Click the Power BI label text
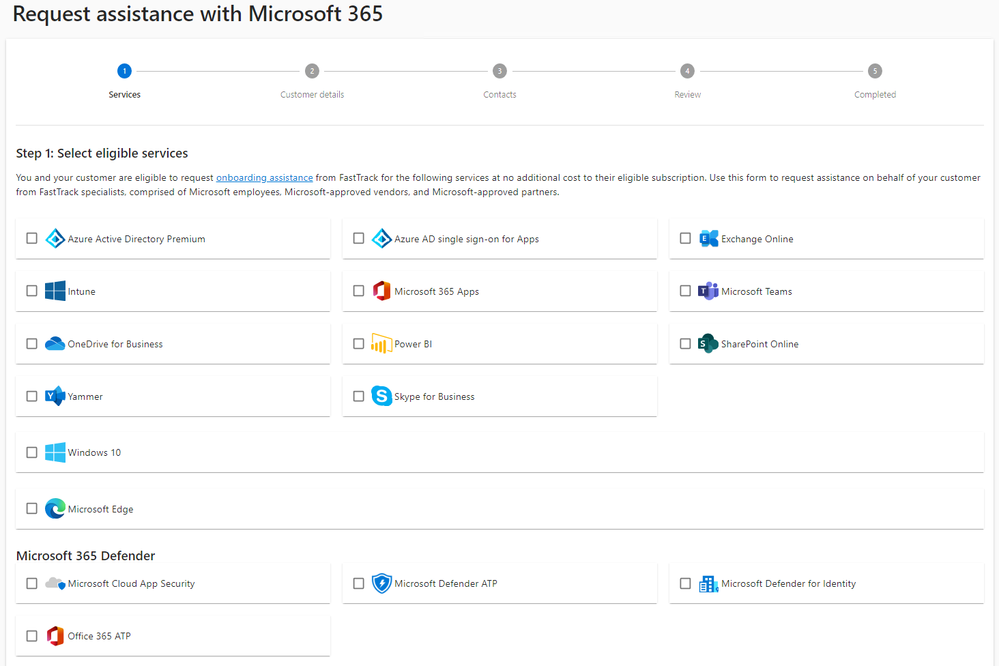This screenshot has width=999, height=666. (413, 344)
